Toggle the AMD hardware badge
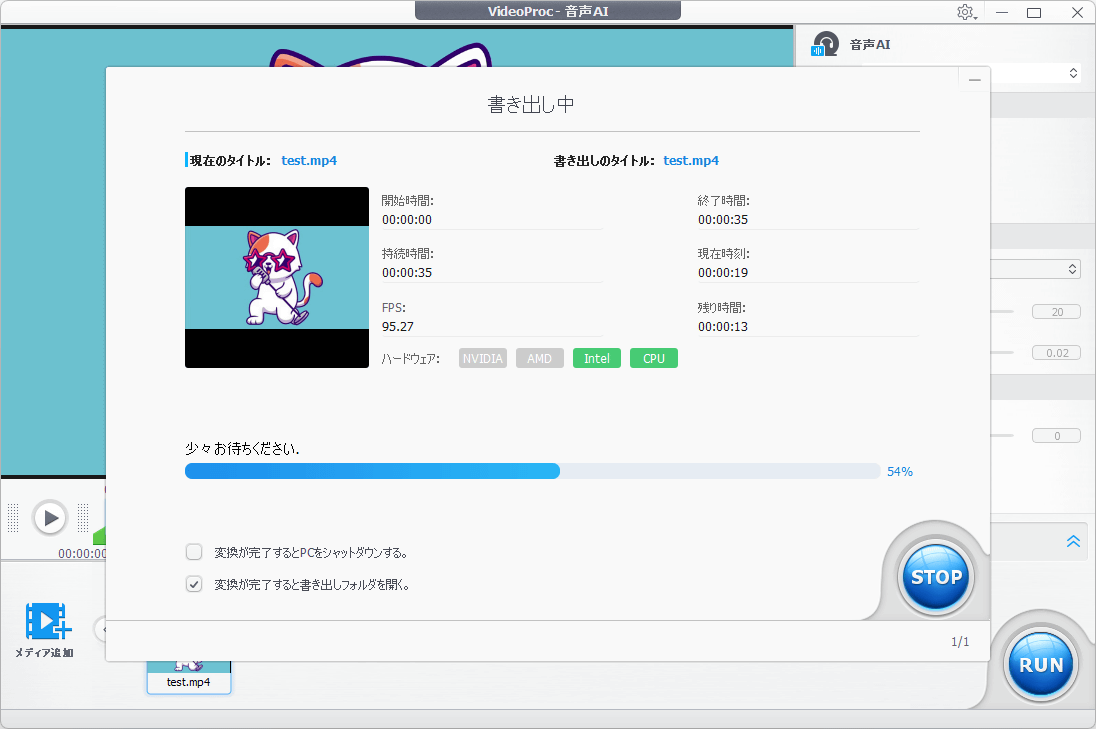This screenshot has width=1096, height=729. point(539,358)
